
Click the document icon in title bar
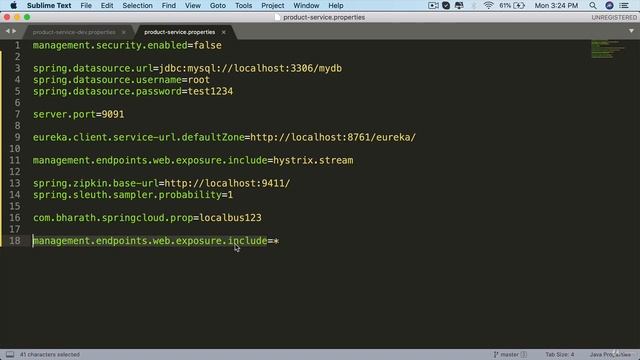pos(278,17)
